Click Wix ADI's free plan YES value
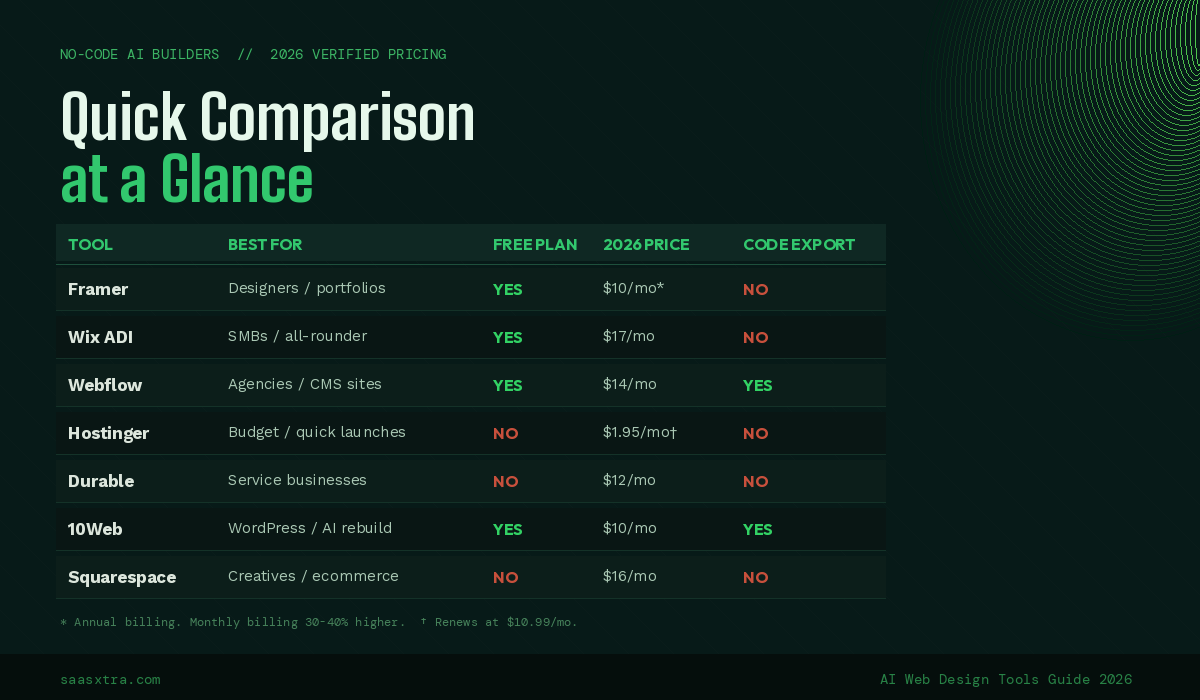This screenshot has width=1200, height=700. click(x=508, y=338)
